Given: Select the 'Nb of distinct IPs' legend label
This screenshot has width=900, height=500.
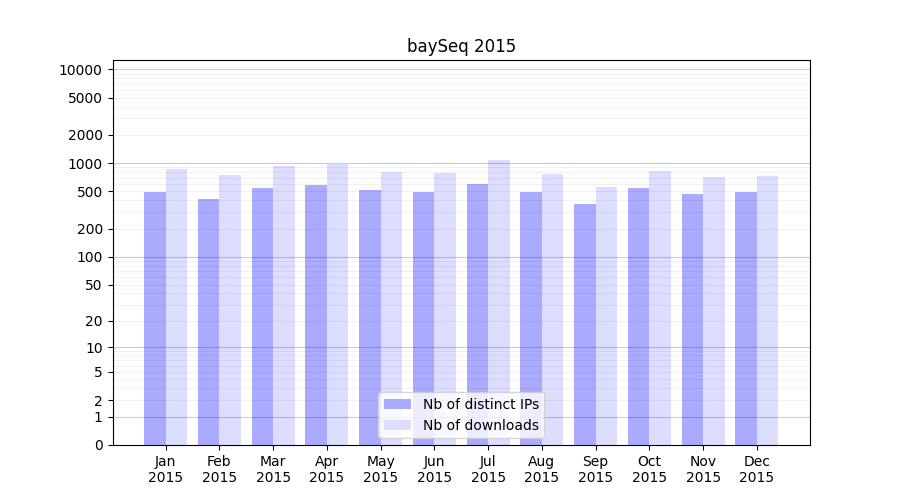Looking at the screenshot, I should click(x=480, y=404).
